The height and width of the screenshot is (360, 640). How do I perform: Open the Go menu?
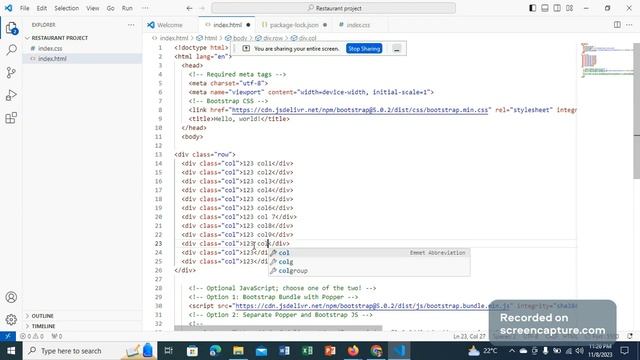110,8
